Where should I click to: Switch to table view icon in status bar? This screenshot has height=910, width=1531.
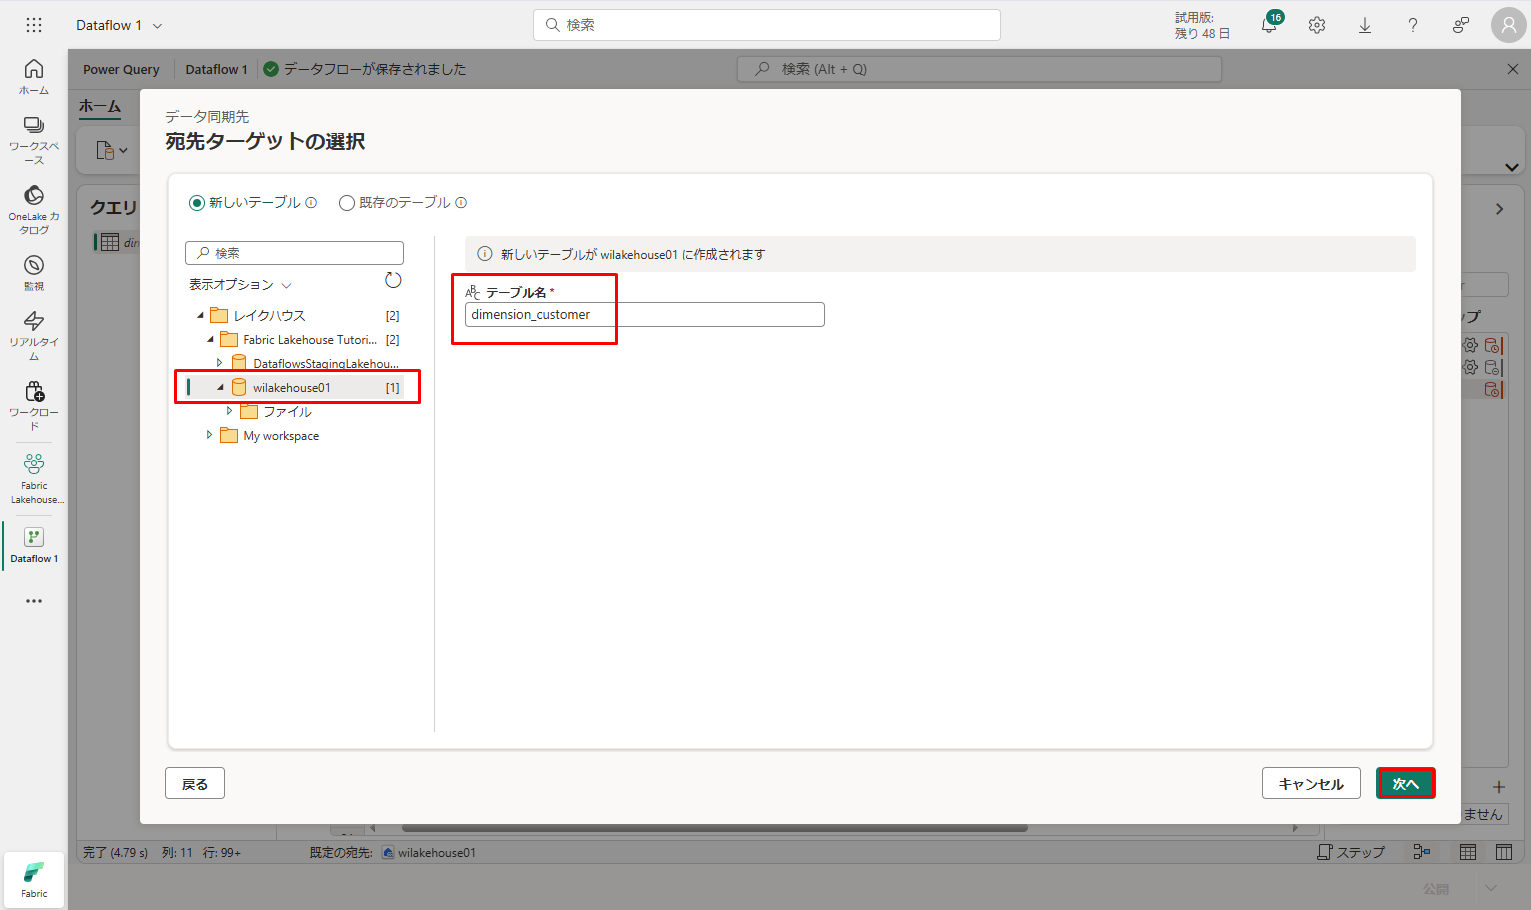1468,852
